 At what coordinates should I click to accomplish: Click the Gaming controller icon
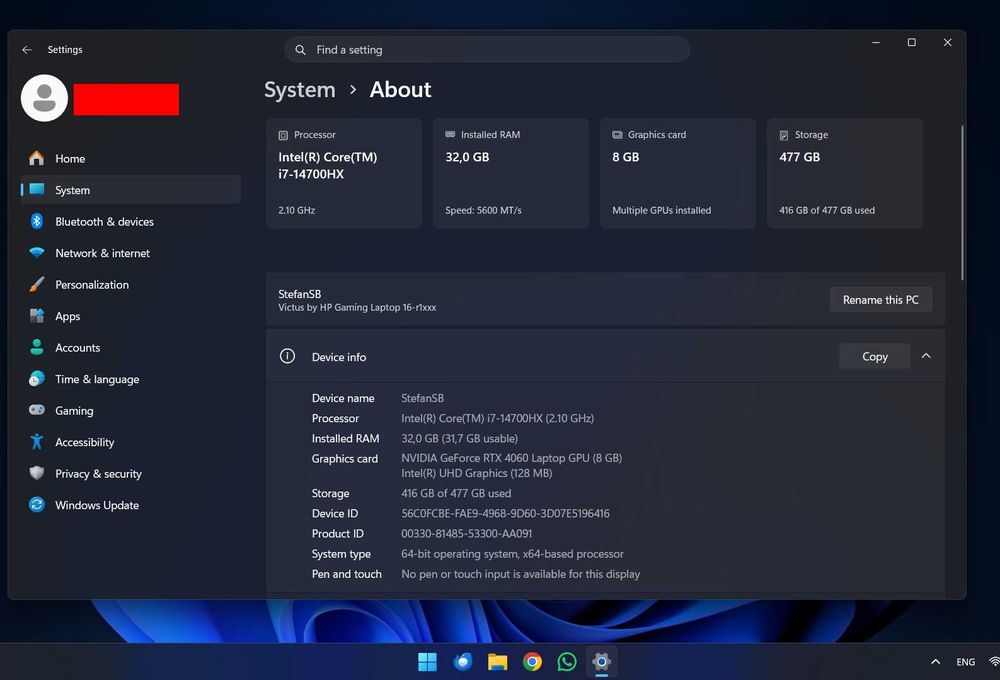point(37,410)
